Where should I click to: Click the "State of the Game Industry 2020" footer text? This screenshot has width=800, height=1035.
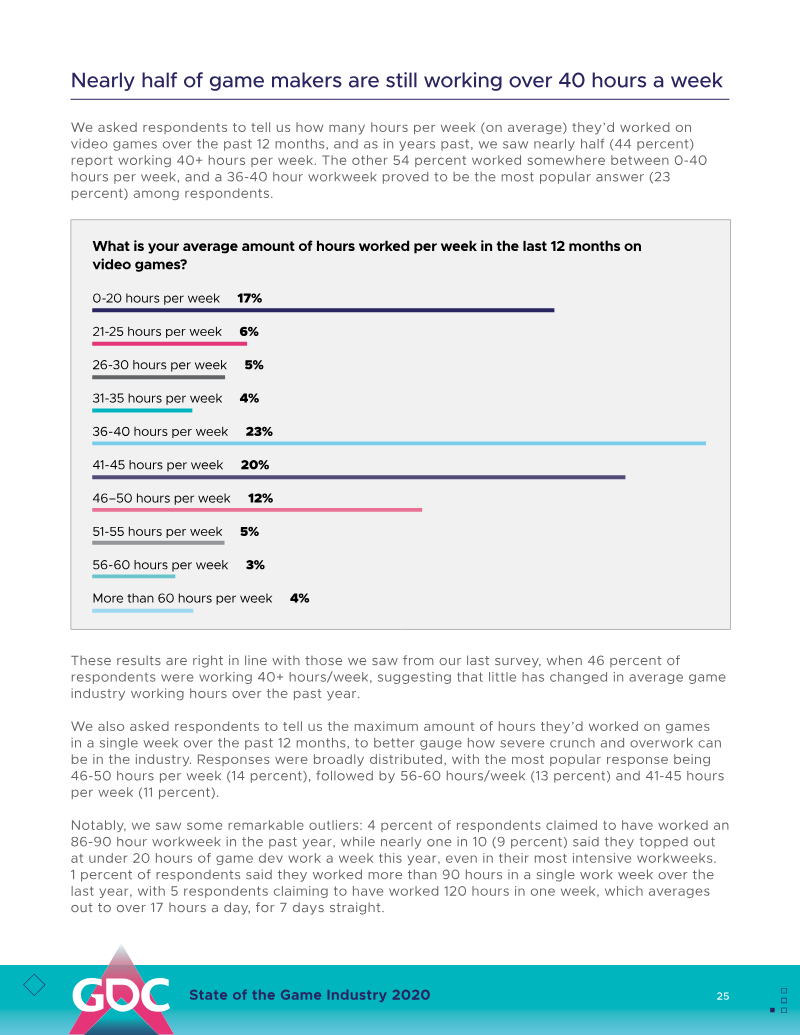(x=310, y=995)
